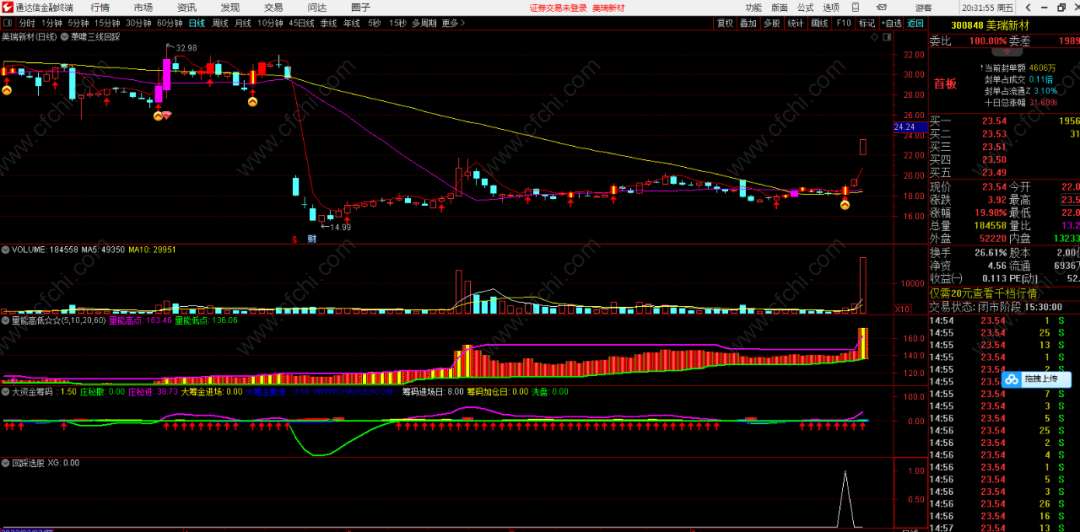Switch to 15分钟 period
The width and height of the screenshot is (1080, 532).
(x=107, y=23)
